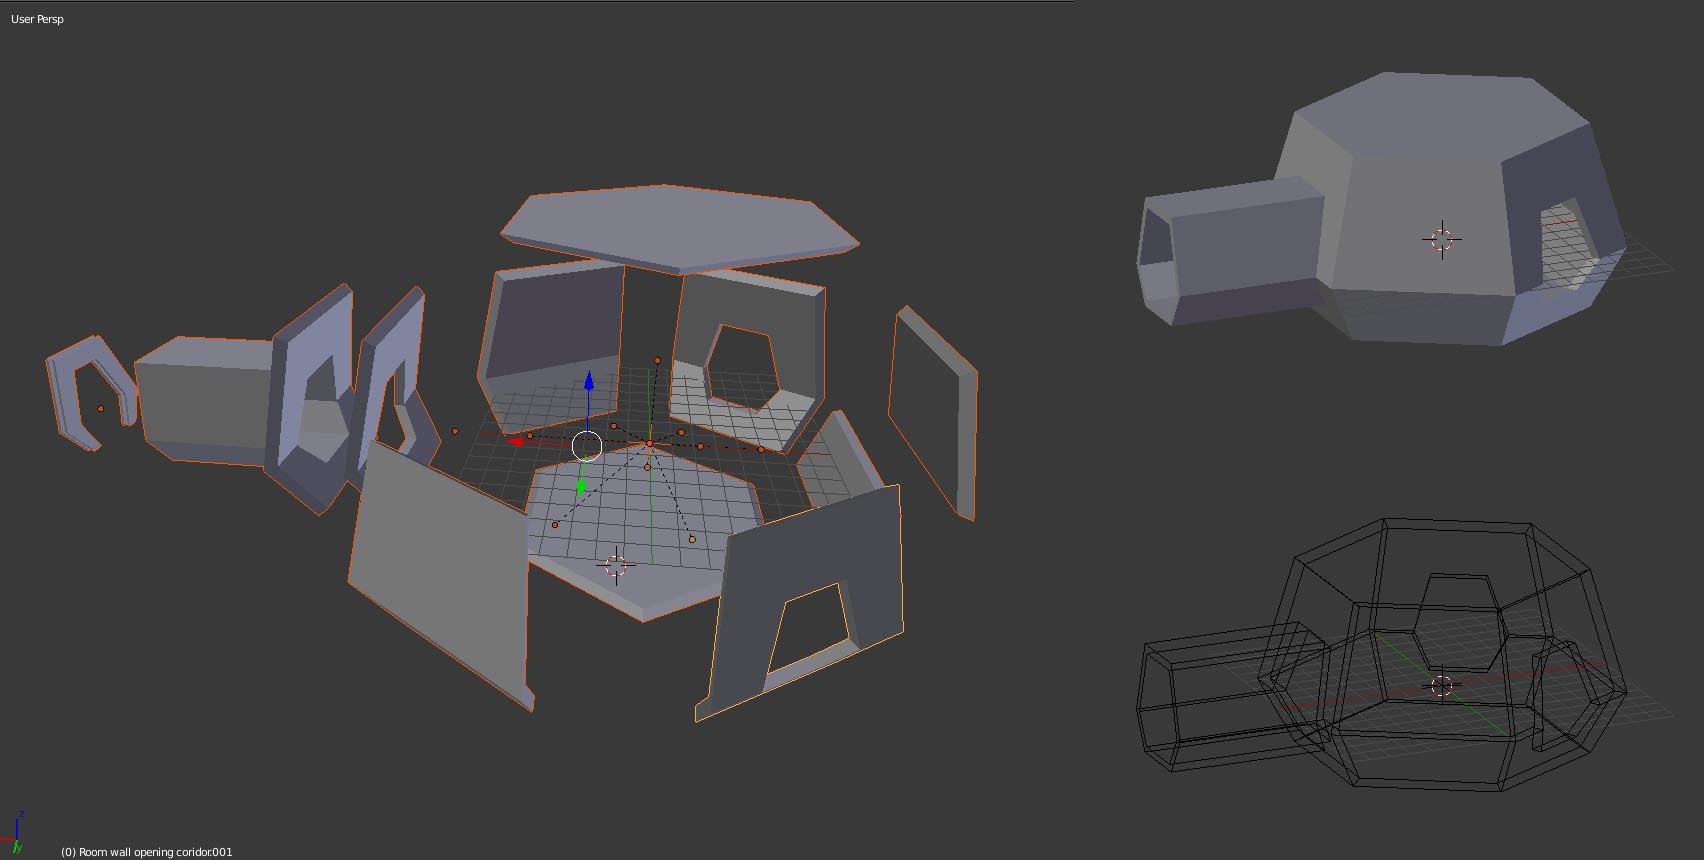
Task: Select the plain wall panel at far right
Action: tap(933, 412)
